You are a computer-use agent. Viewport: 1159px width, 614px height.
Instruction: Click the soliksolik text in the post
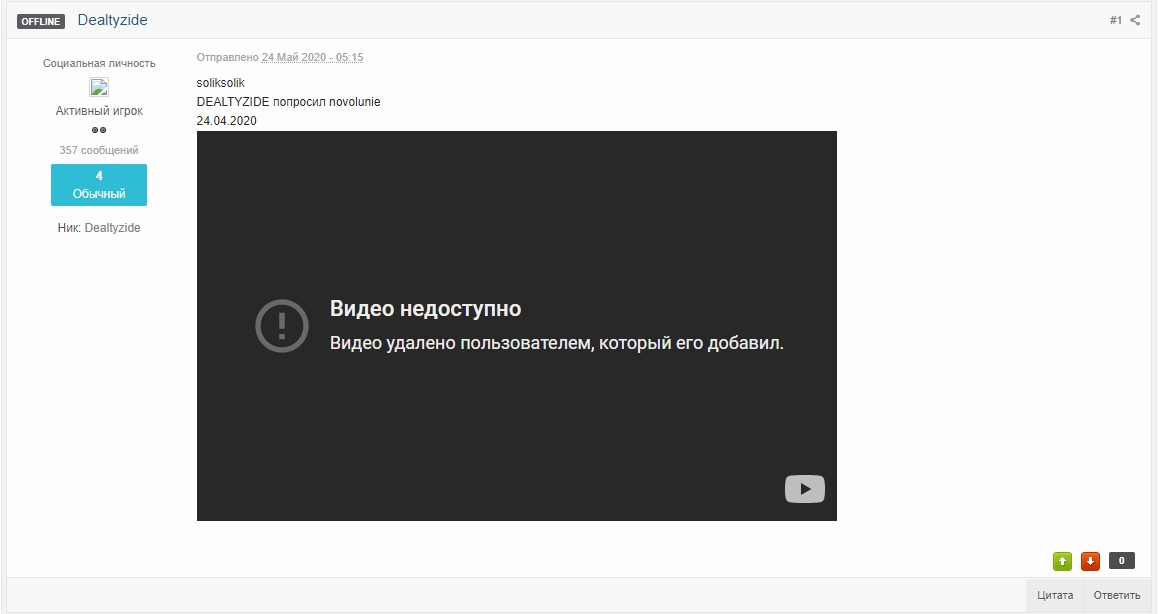(221, 83)
